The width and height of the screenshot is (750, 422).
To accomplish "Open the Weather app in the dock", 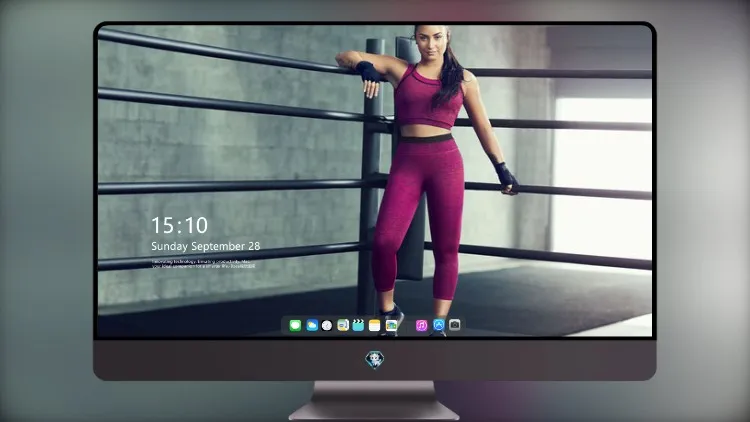I will (312, 325).
